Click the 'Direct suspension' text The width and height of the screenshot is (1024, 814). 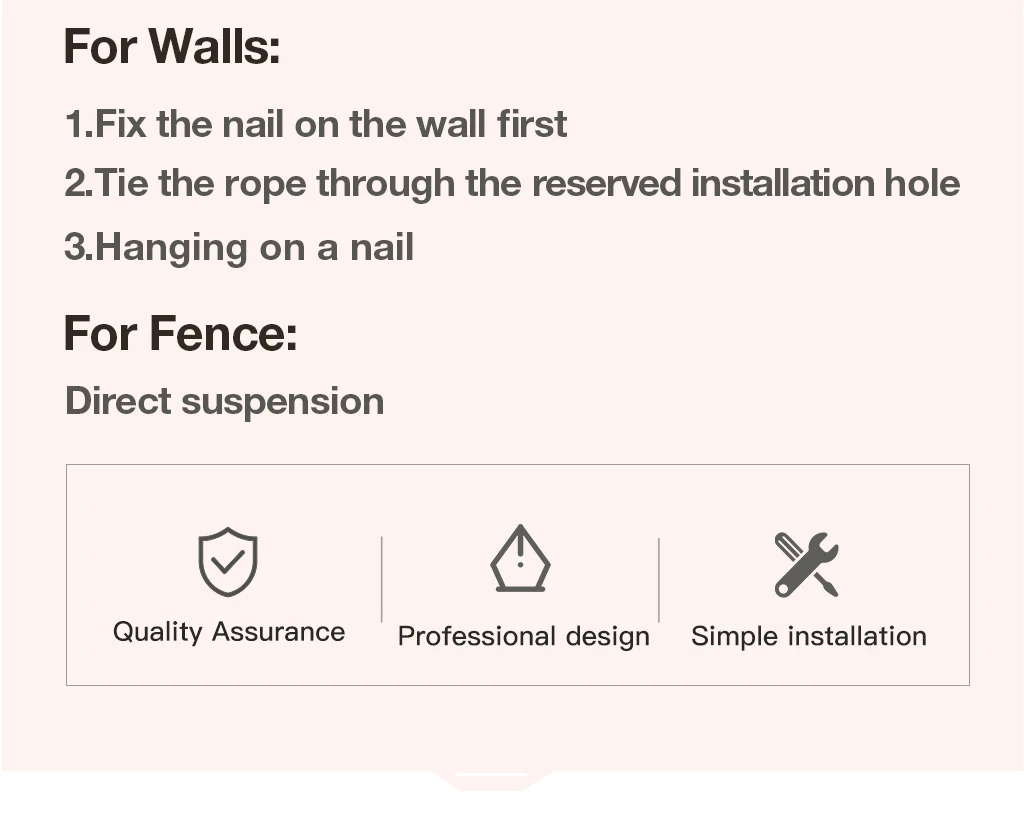click(224, 401)
